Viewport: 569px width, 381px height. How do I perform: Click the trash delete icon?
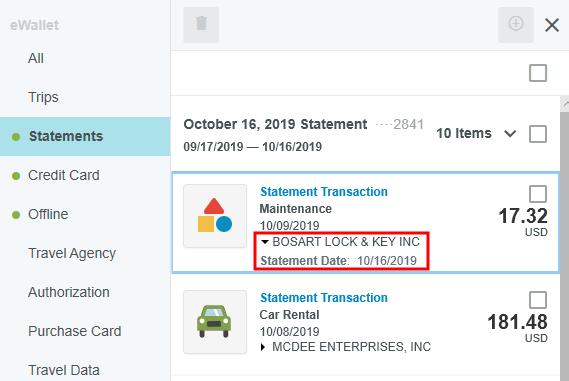point(201,25)
